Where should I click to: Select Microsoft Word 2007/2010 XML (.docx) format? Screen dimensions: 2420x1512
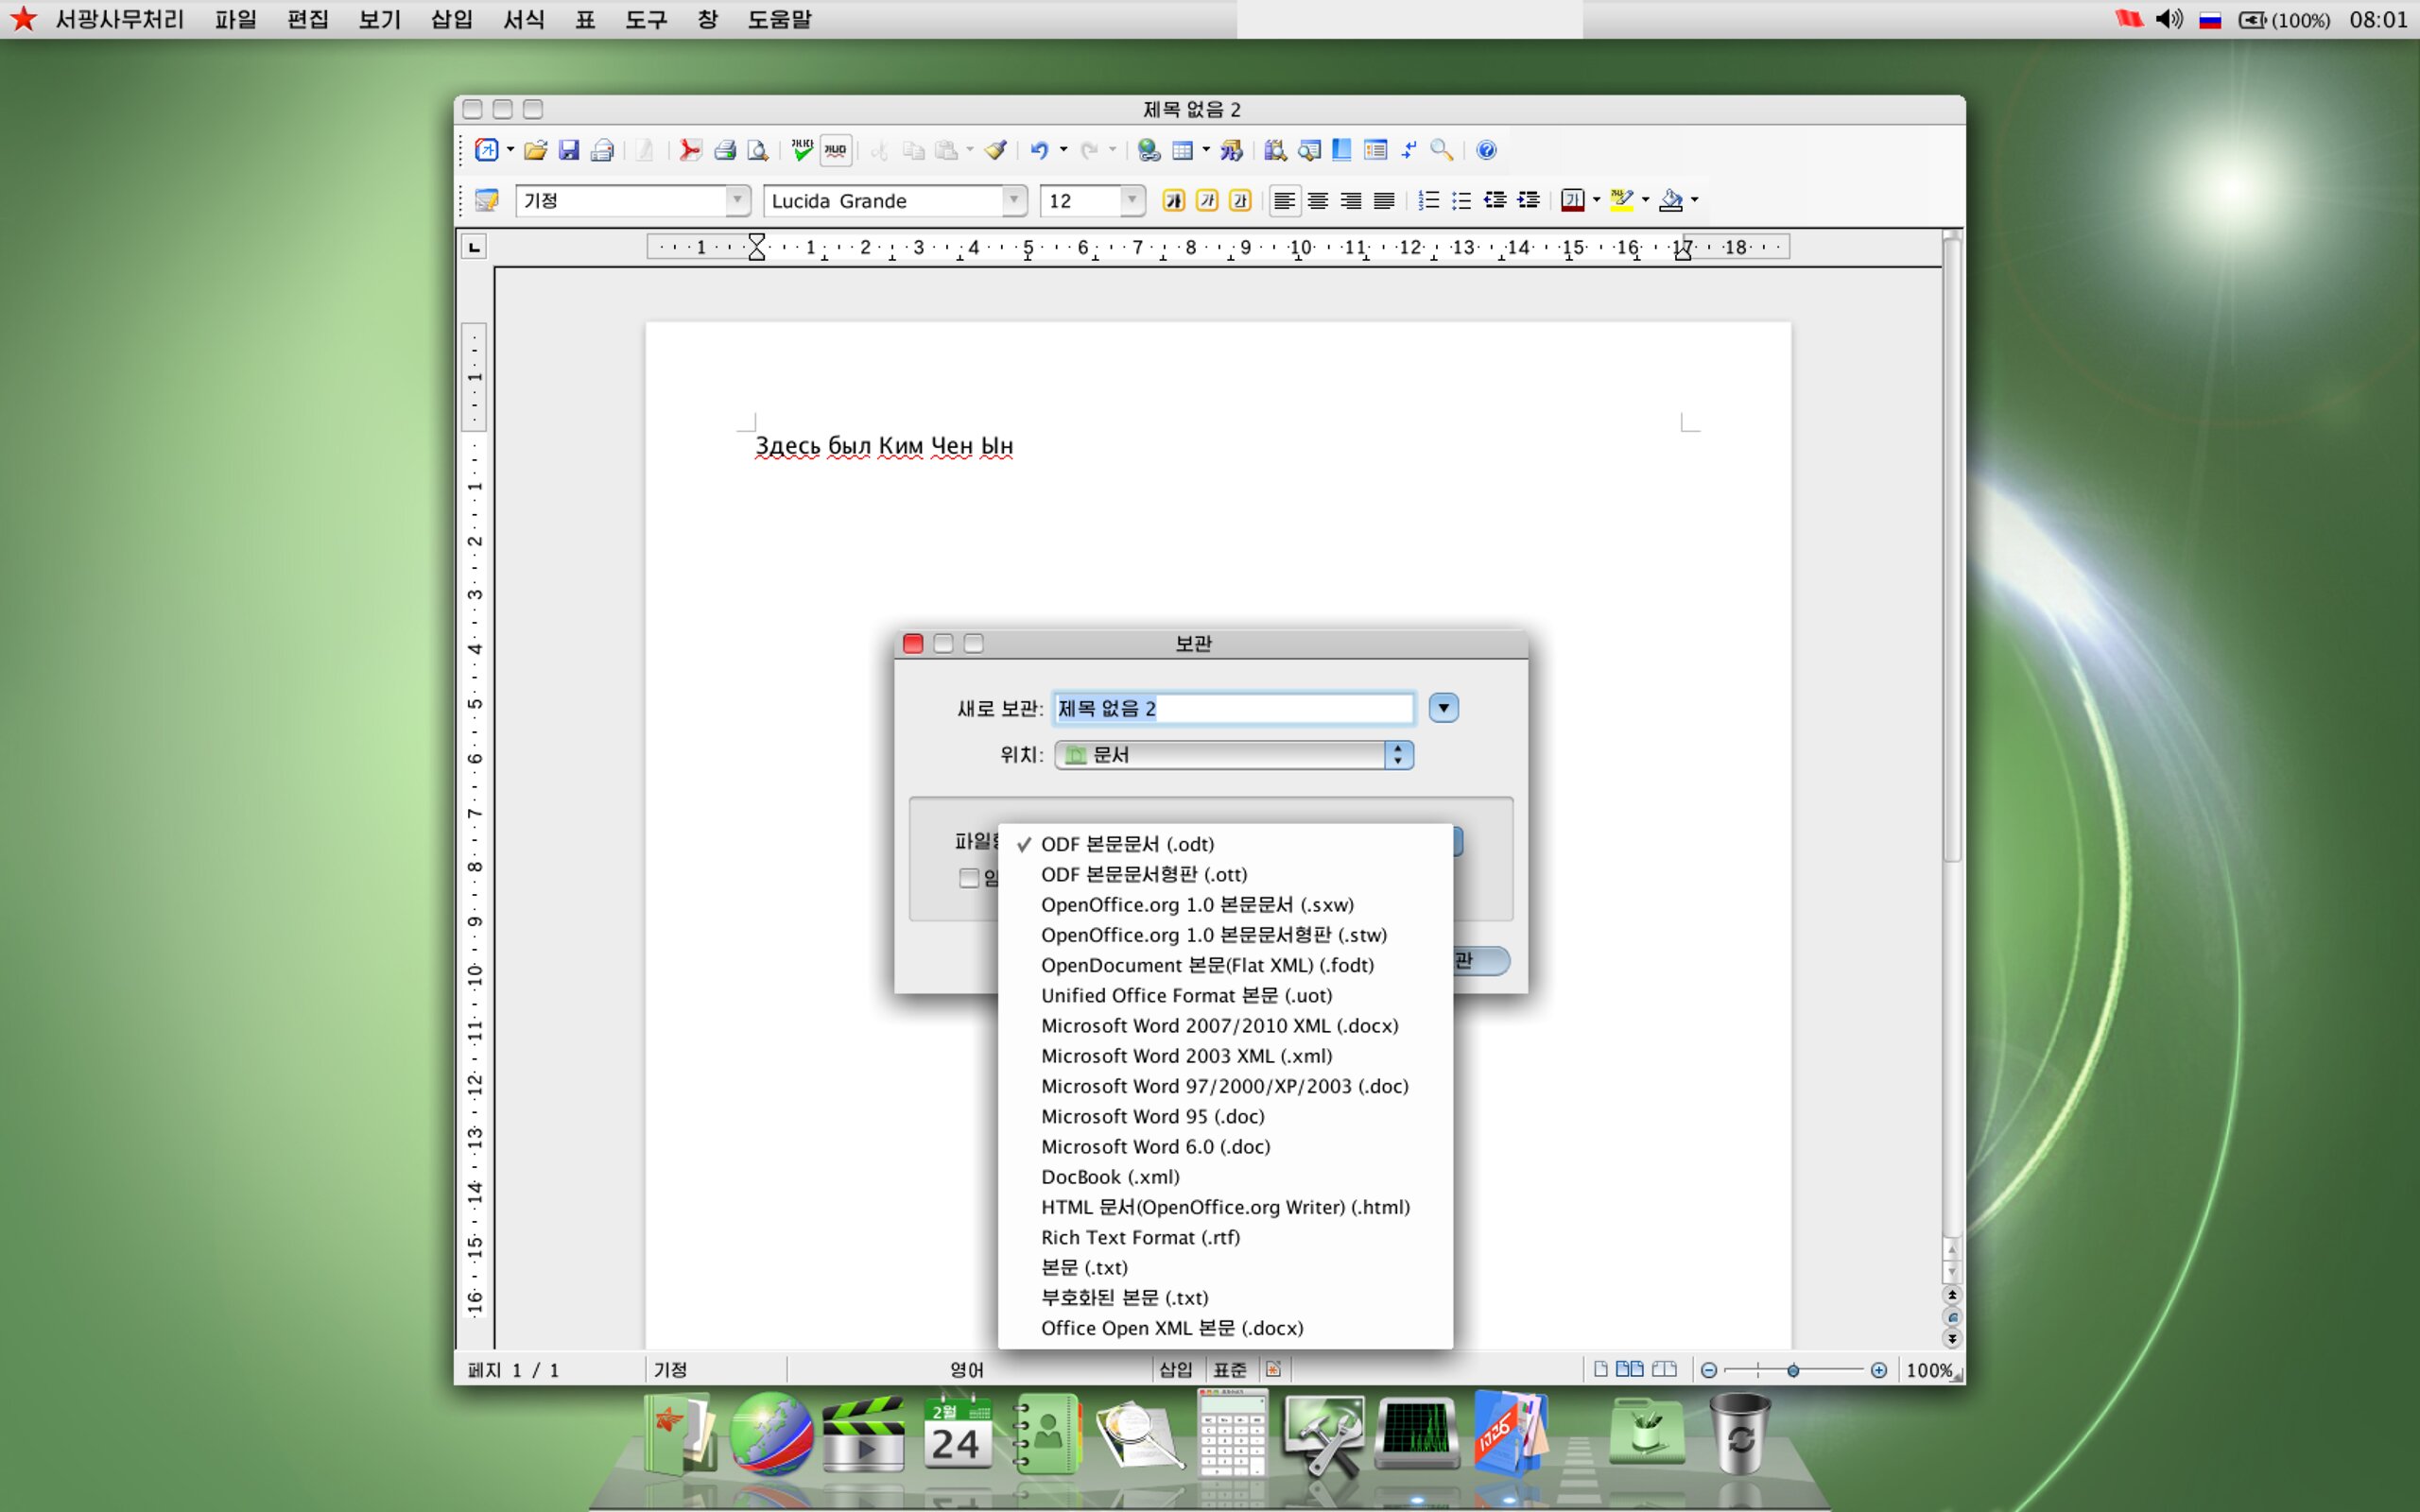1220,1026
